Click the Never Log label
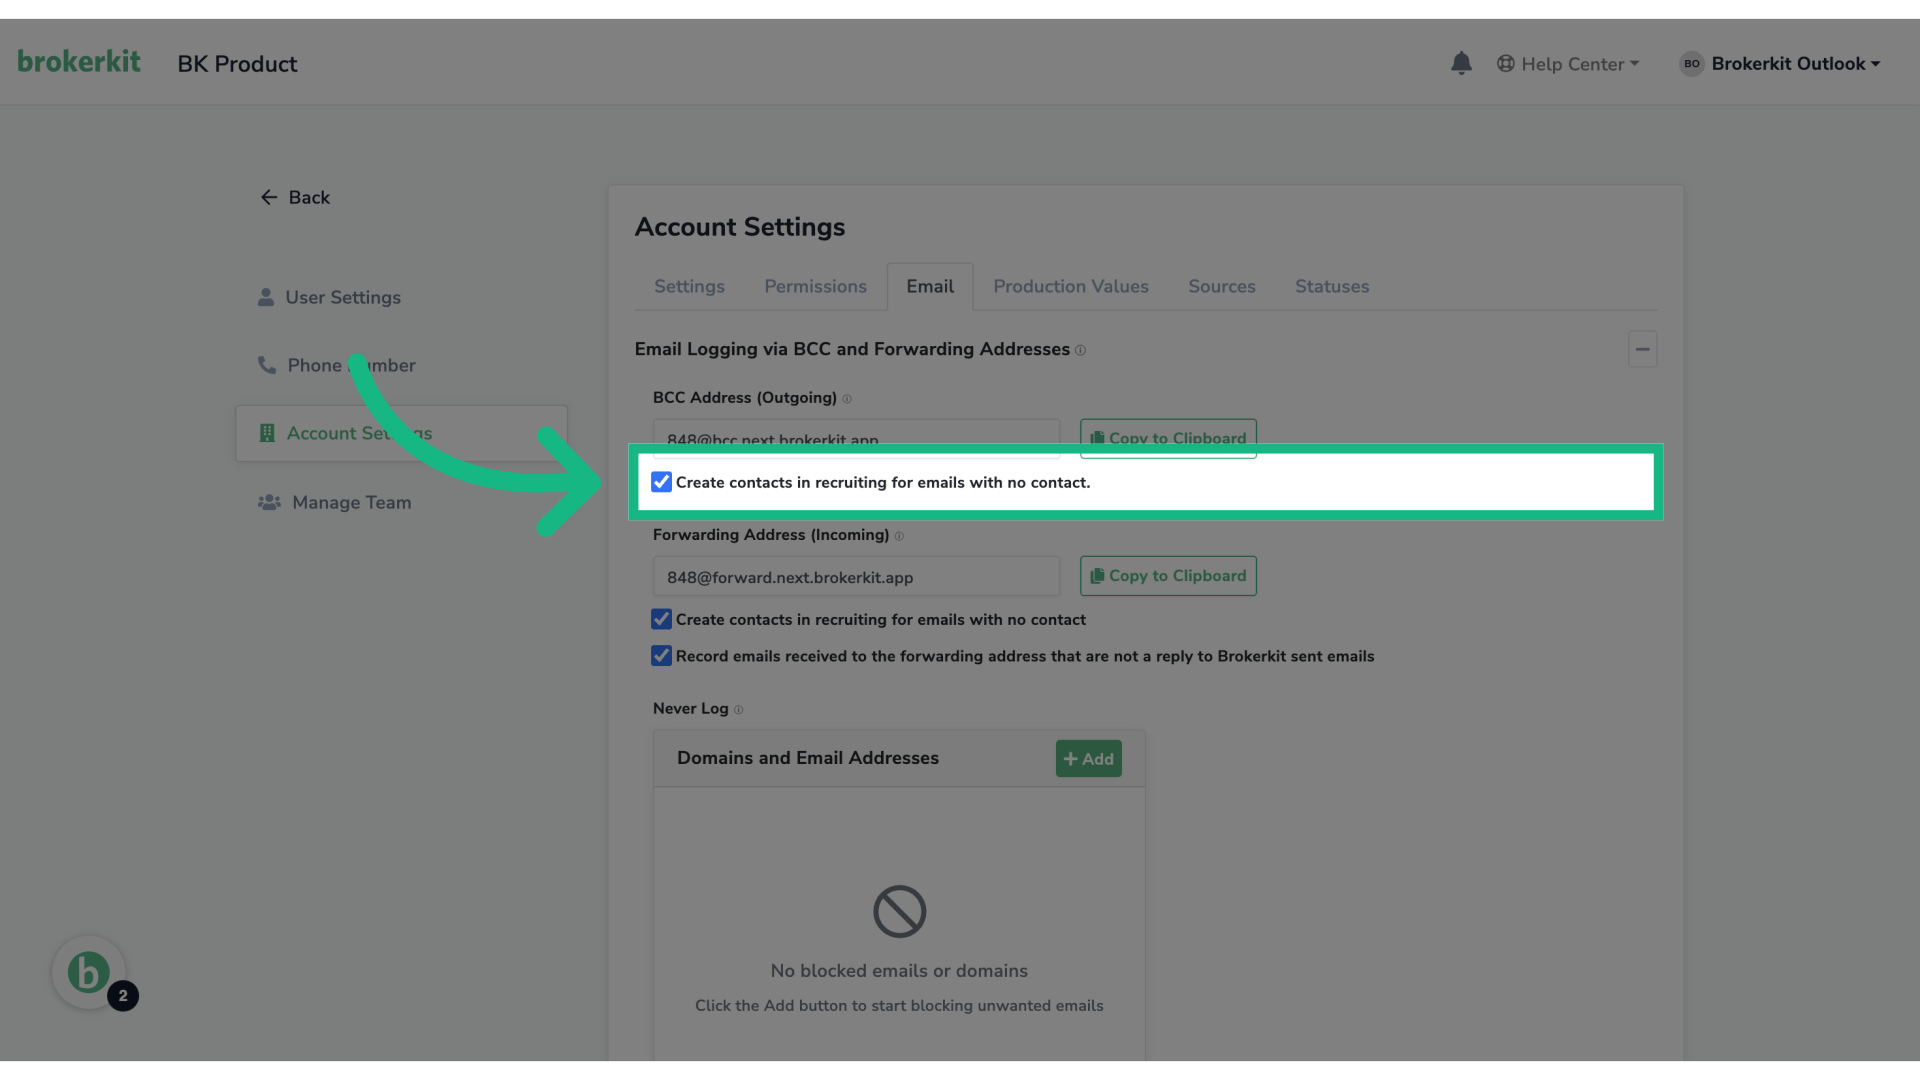Viewport: 1920px width, 1080px height. (690, 708)
